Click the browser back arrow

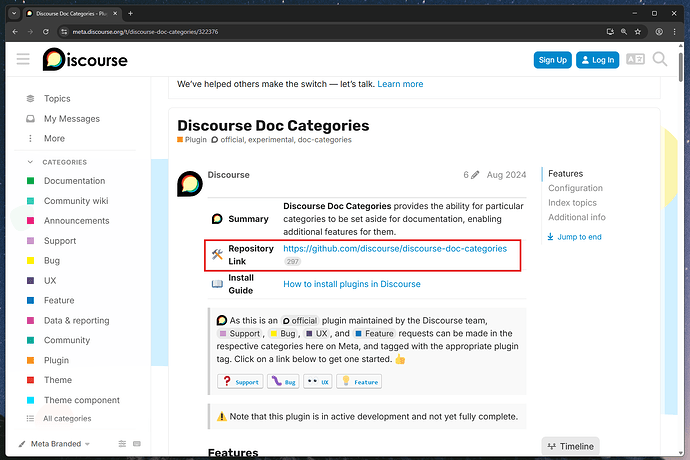click(x=15, y=32)
